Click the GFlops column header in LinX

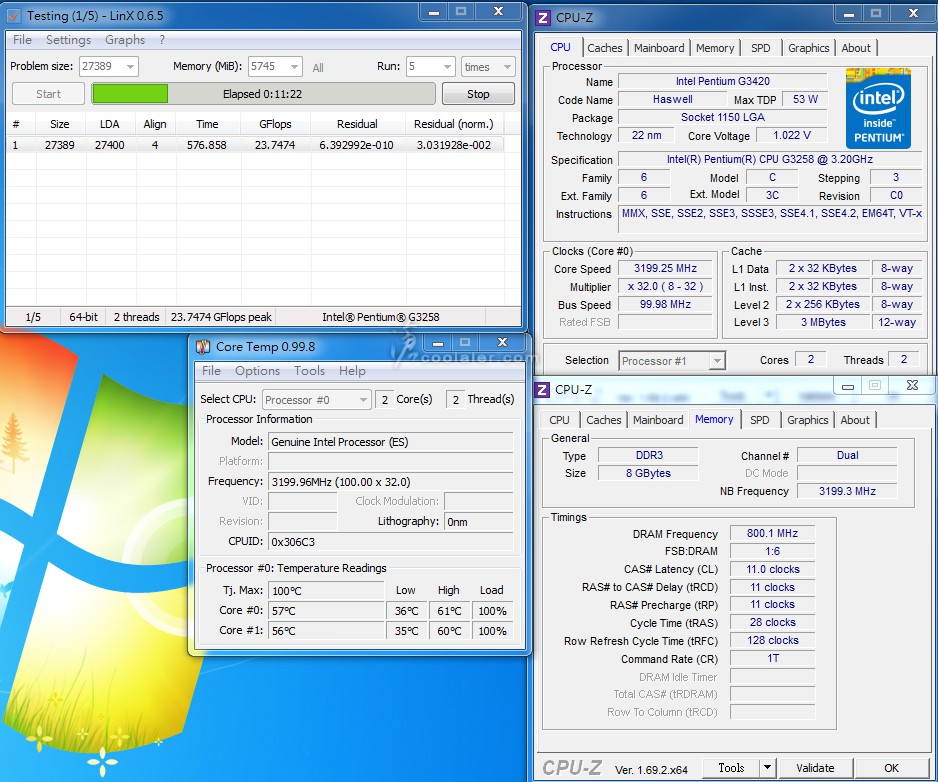[x=275, y=124]
